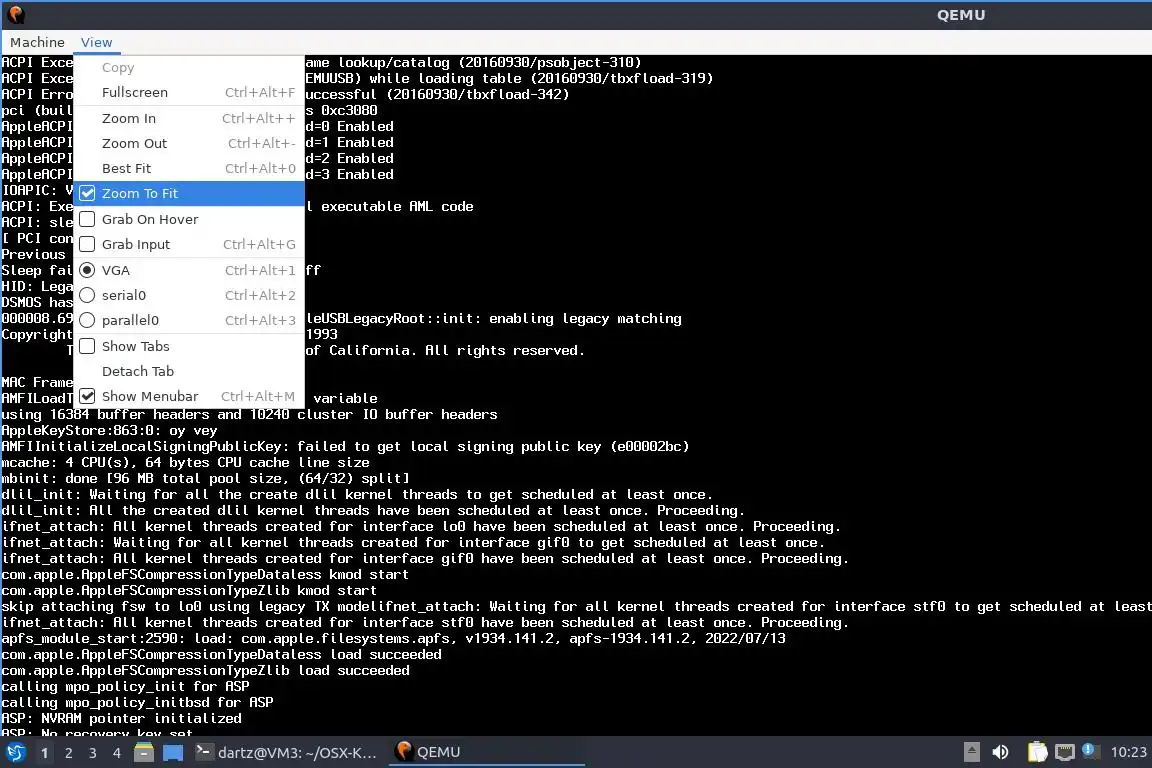Switch to workspace 2

point(68,753)
